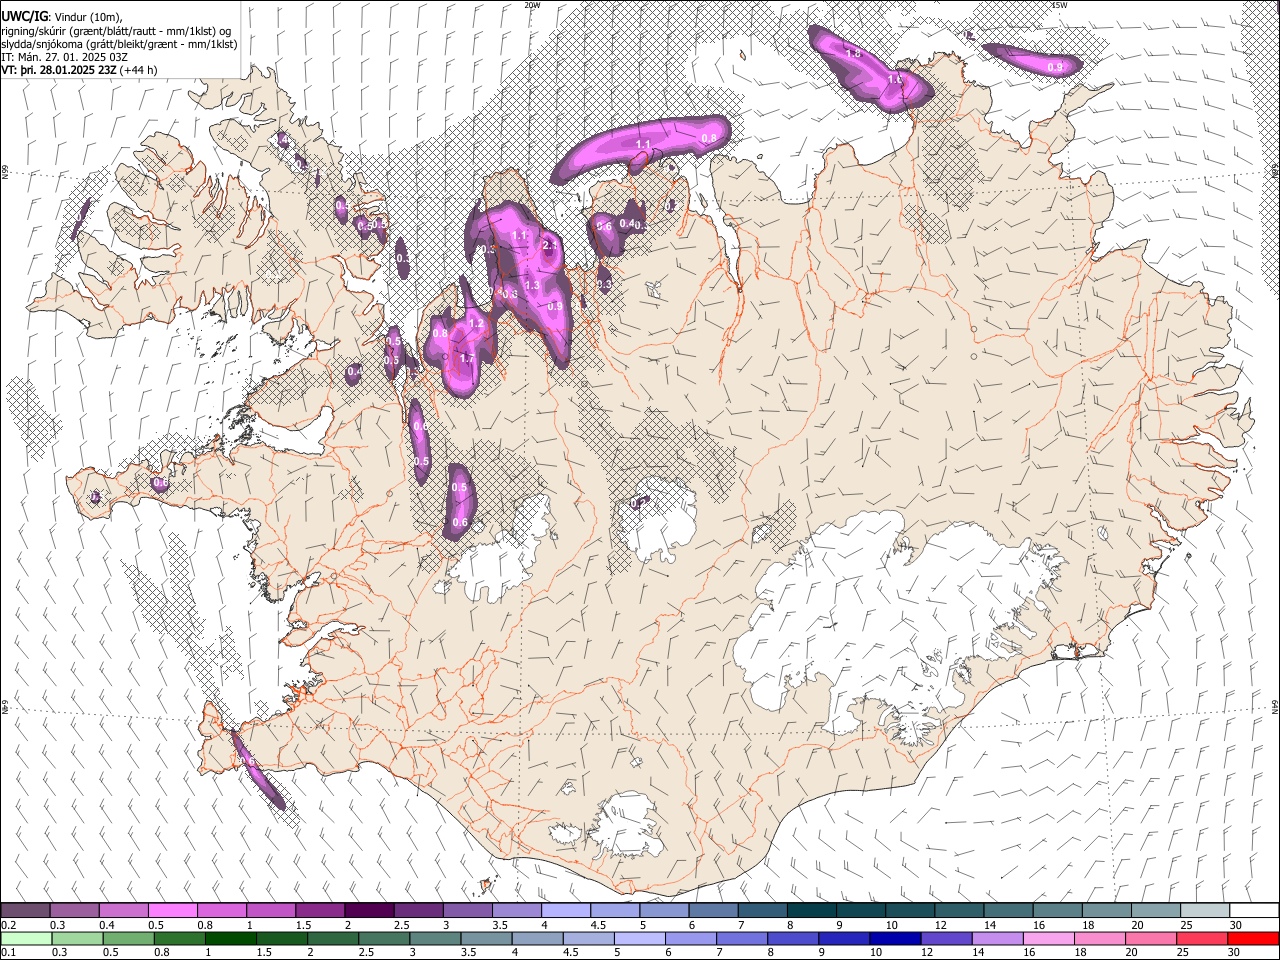Click the '64N' latitude label on the right edge
Image resolution: width=1280 pixels, height=960 pixels.
coord(1275,706)
